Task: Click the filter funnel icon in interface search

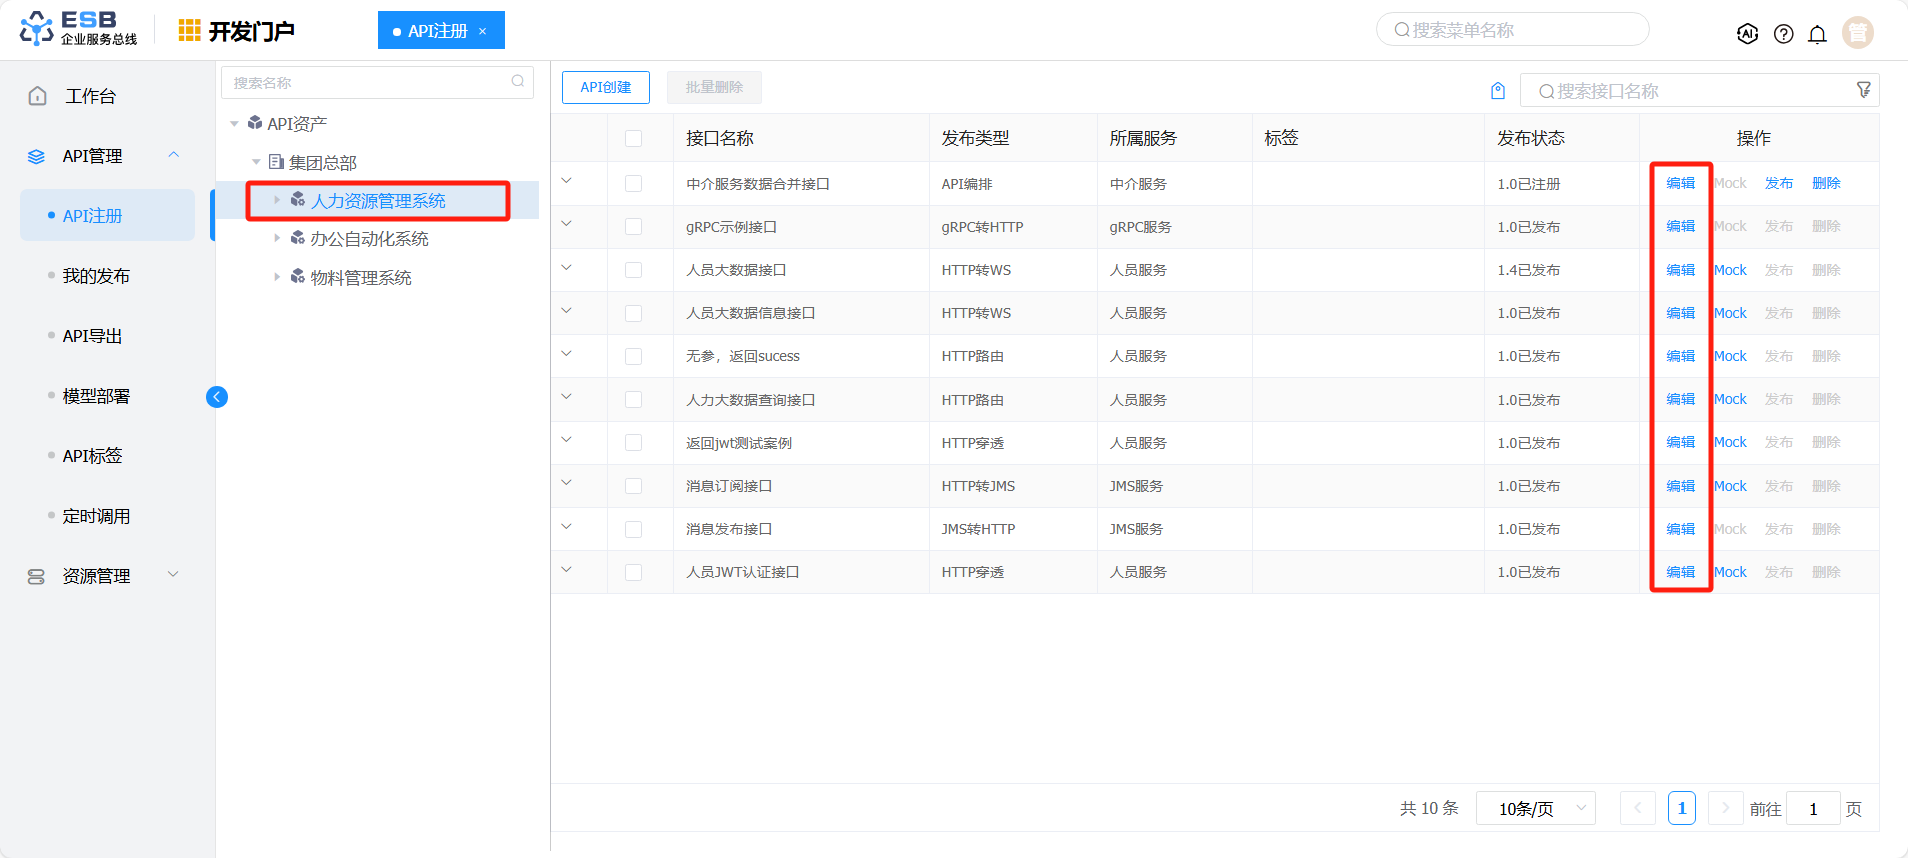Action: point(1863,90)
